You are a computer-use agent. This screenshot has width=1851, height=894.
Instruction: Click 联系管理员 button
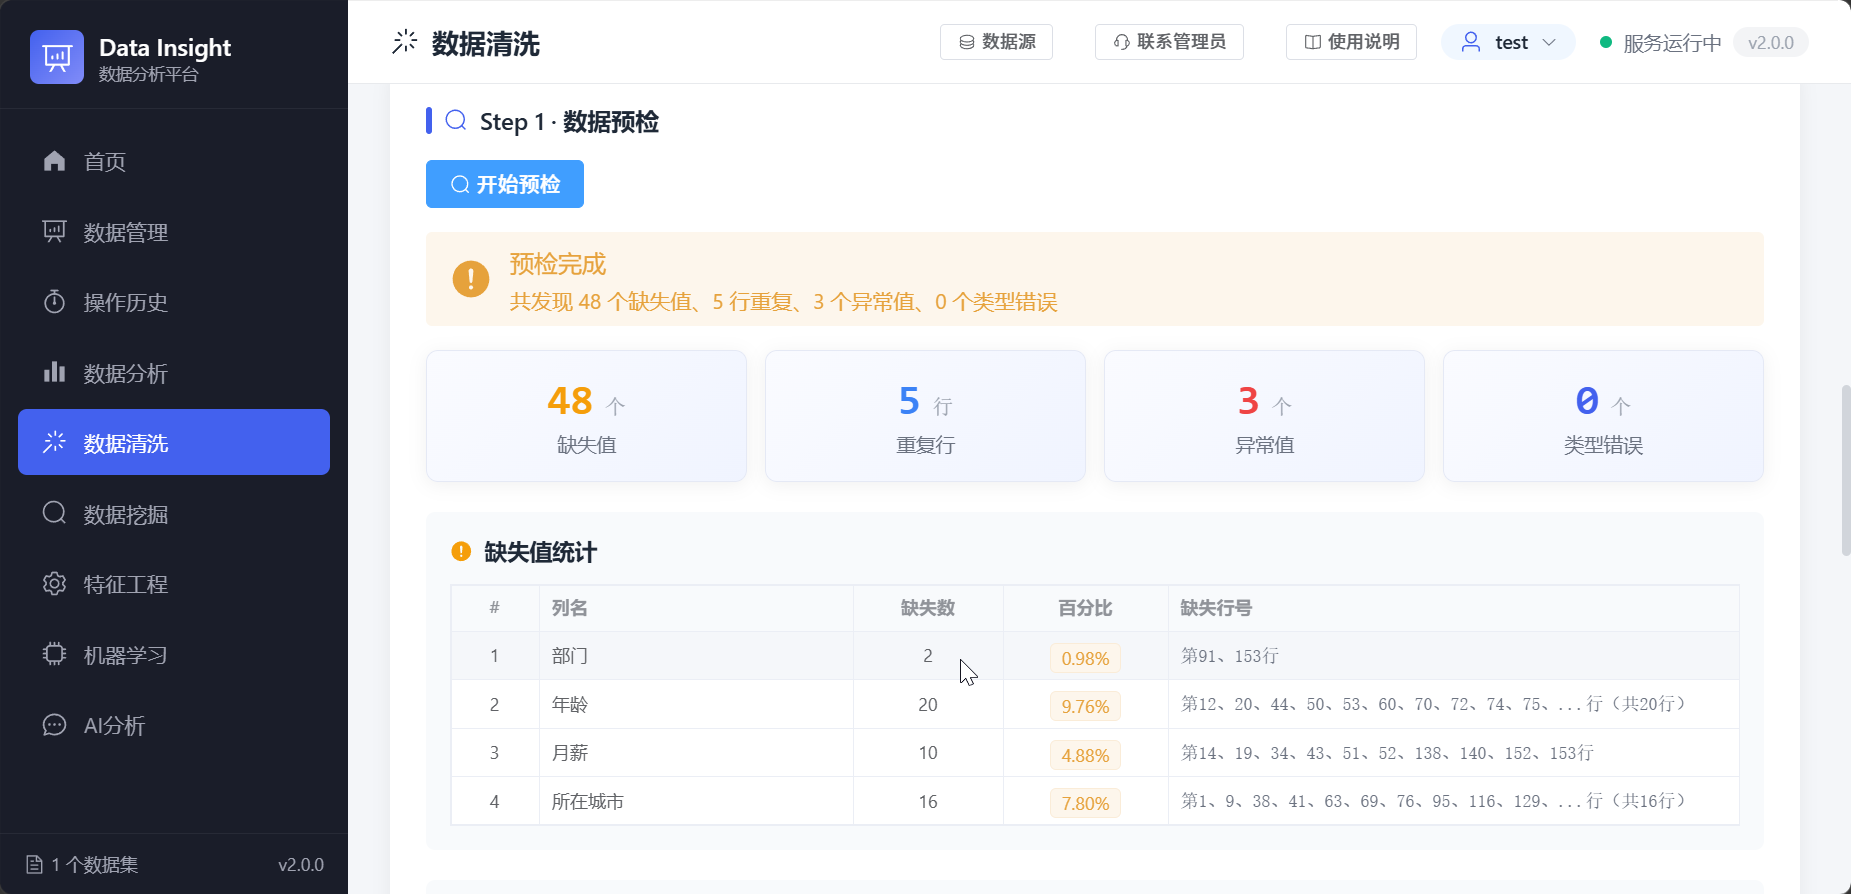pos(1169,42)
